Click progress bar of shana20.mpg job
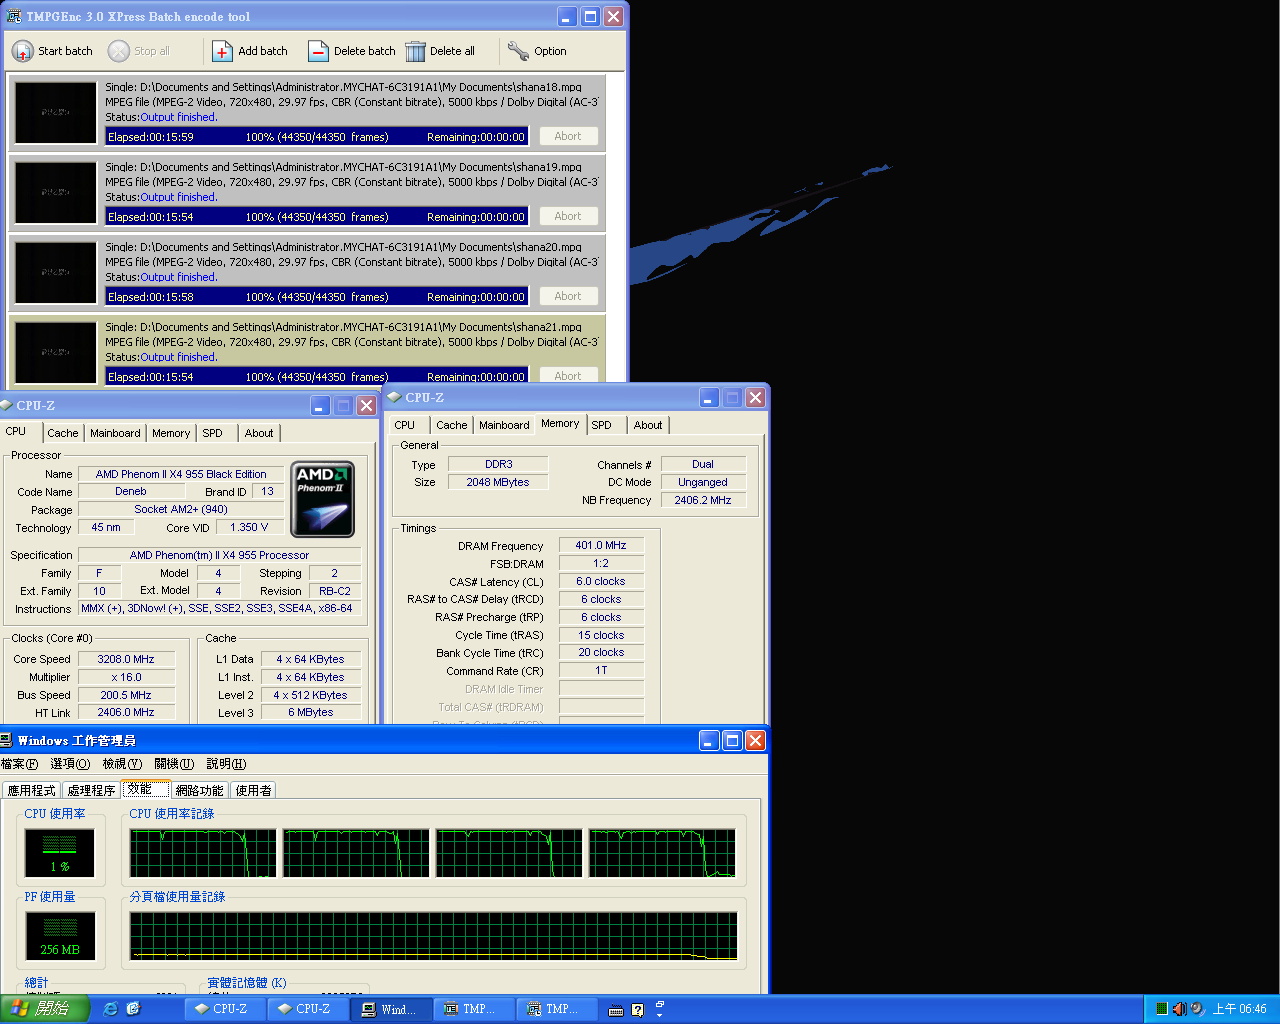This screenshot has height=1024, width=1280. tap(317, 297)
